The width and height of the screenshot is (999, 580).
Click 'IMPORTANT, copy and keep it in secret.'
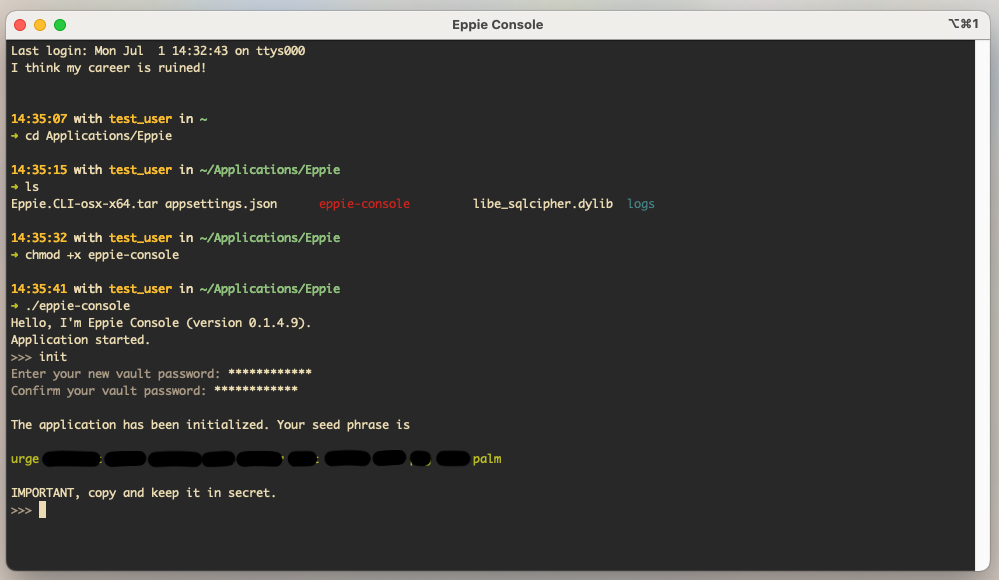(143, 493)
